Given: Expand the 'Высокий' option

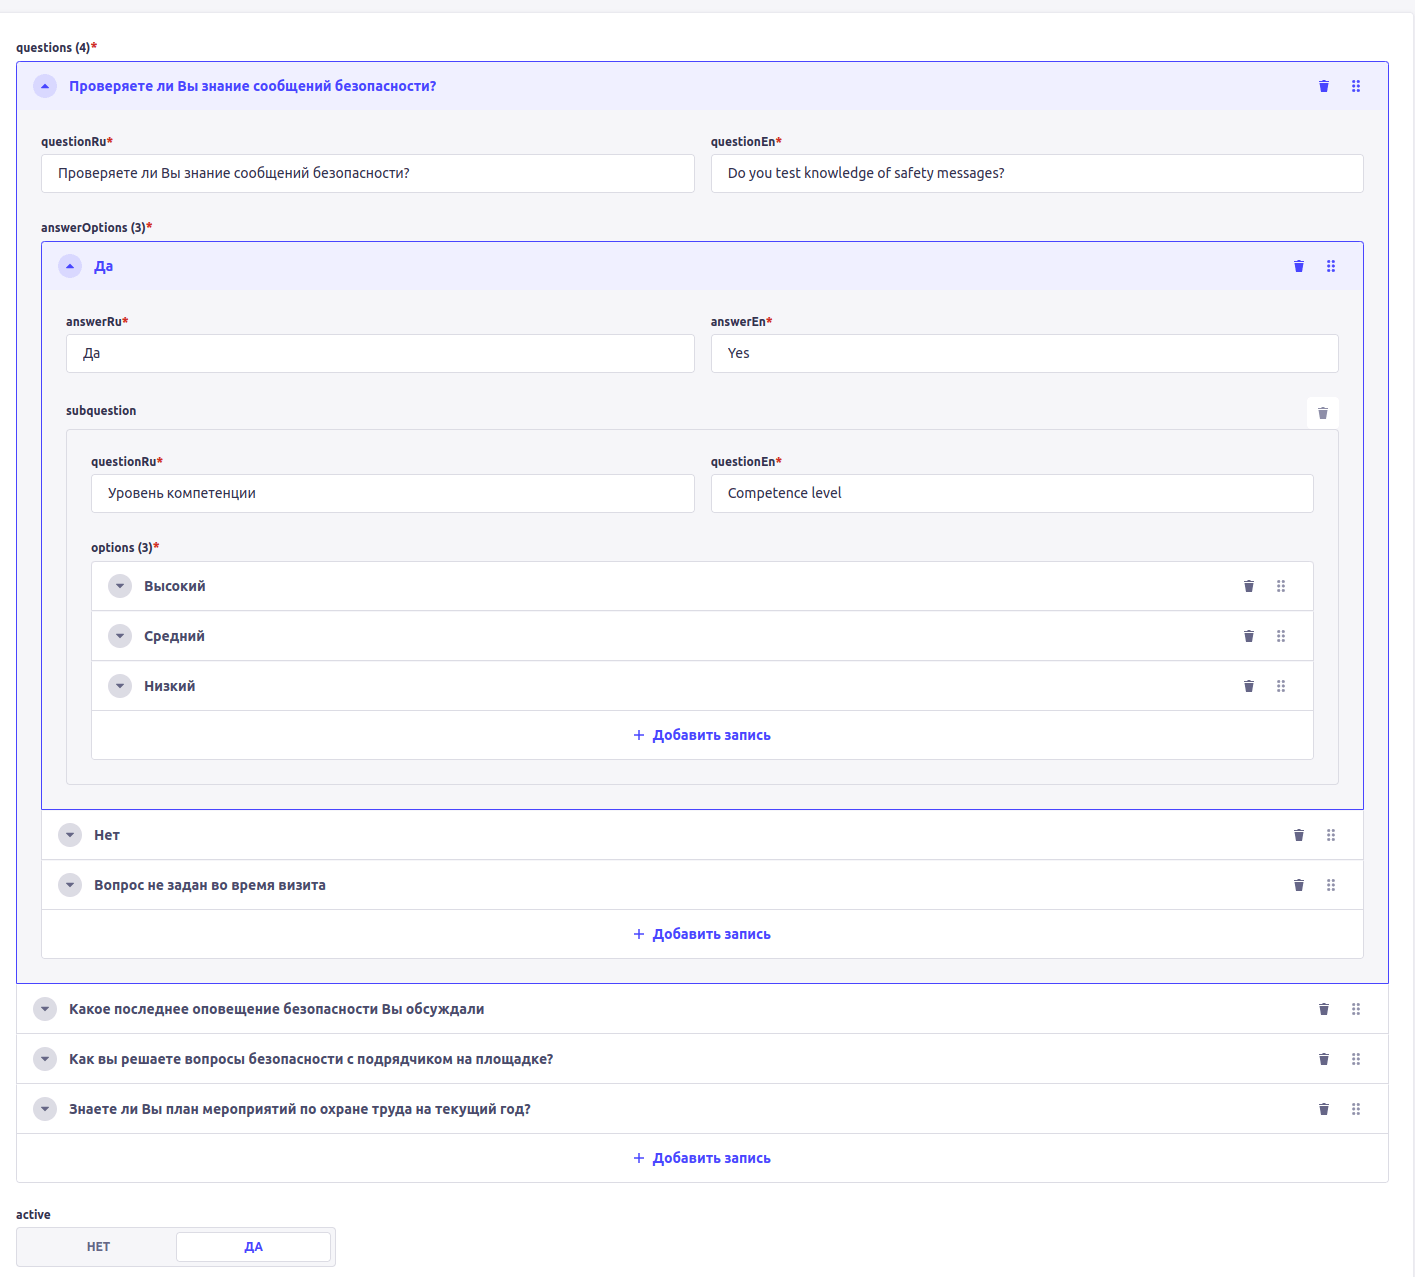Looking at the screenshot, I should coord(120,586).
